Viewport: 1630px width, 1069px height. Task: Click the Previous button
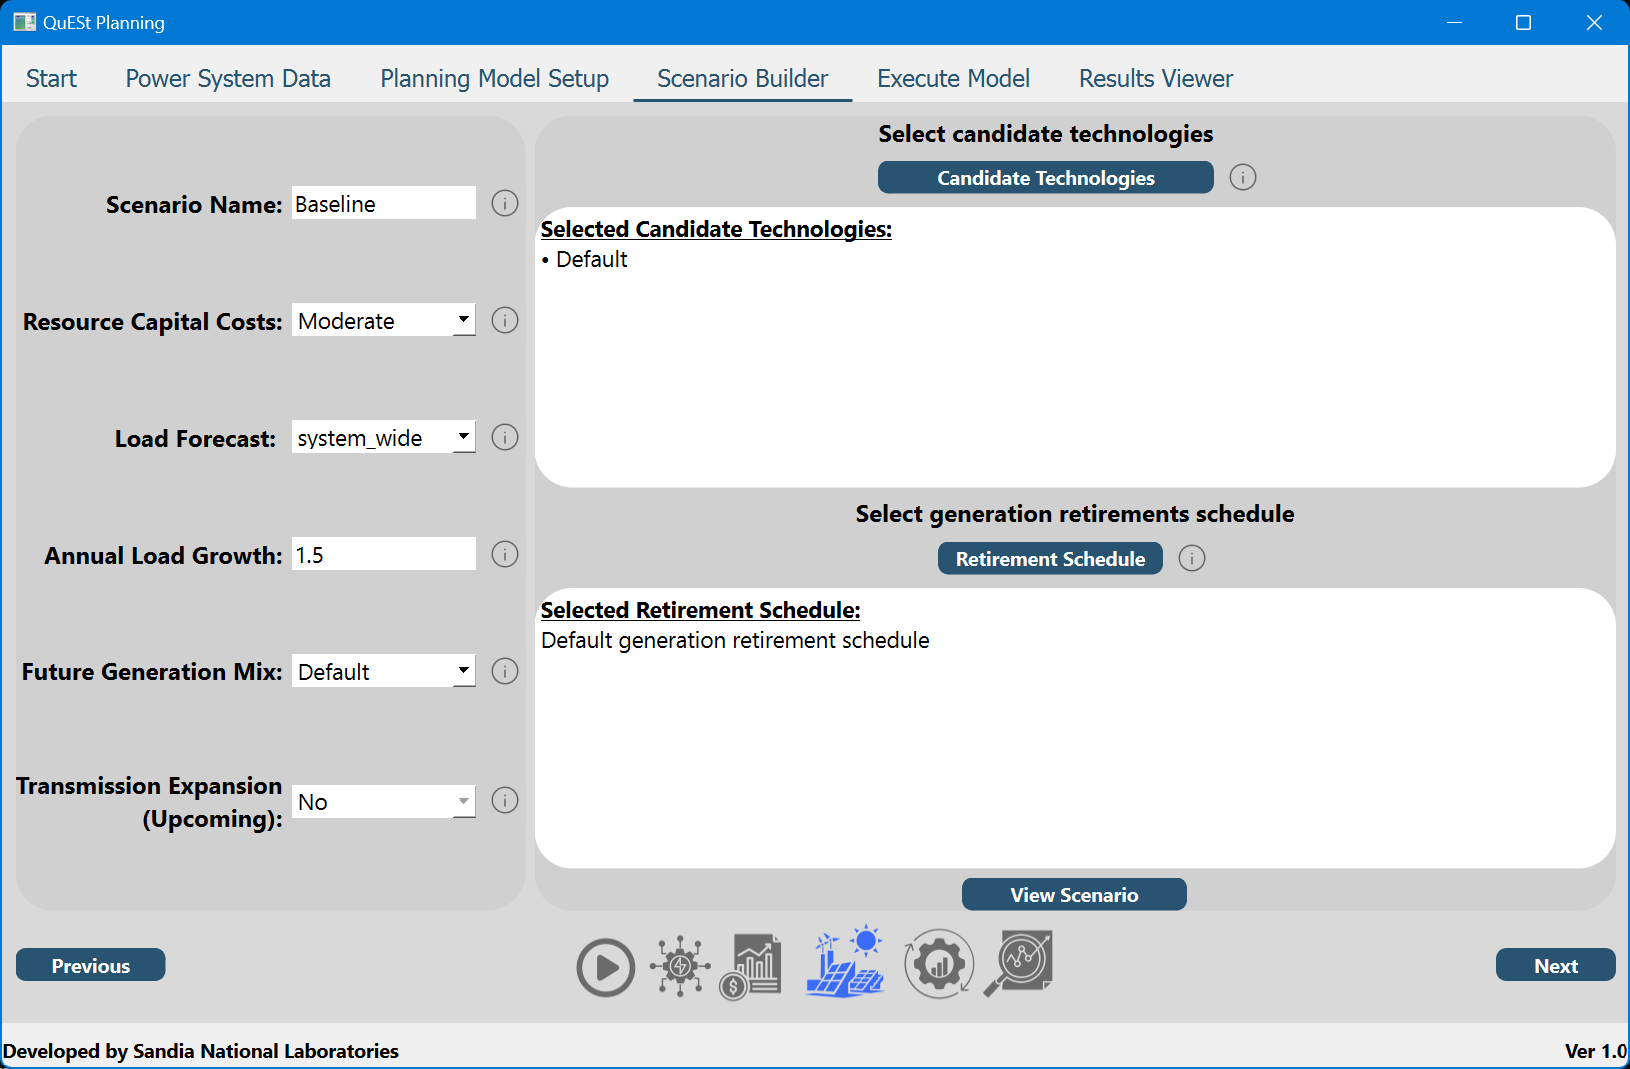[91, 966]
